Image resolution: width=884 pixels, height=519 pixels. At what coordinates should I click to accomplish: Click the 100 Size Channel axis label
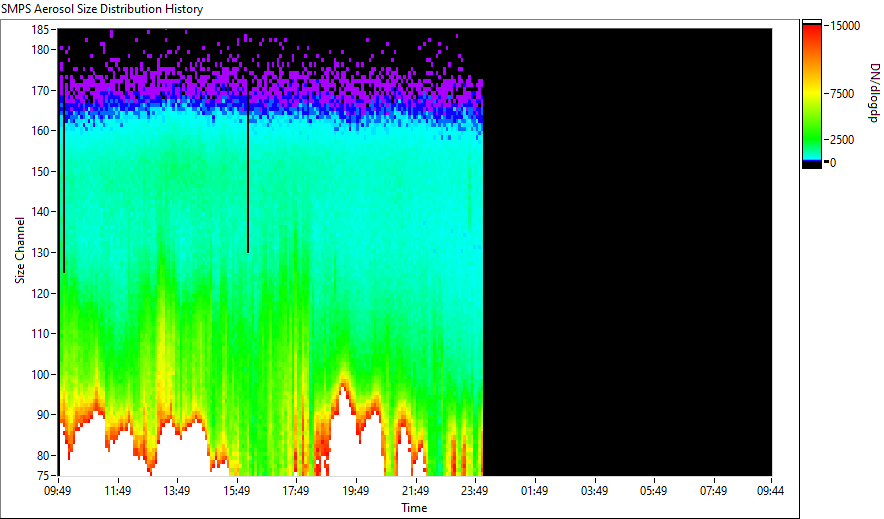point(40,374)
